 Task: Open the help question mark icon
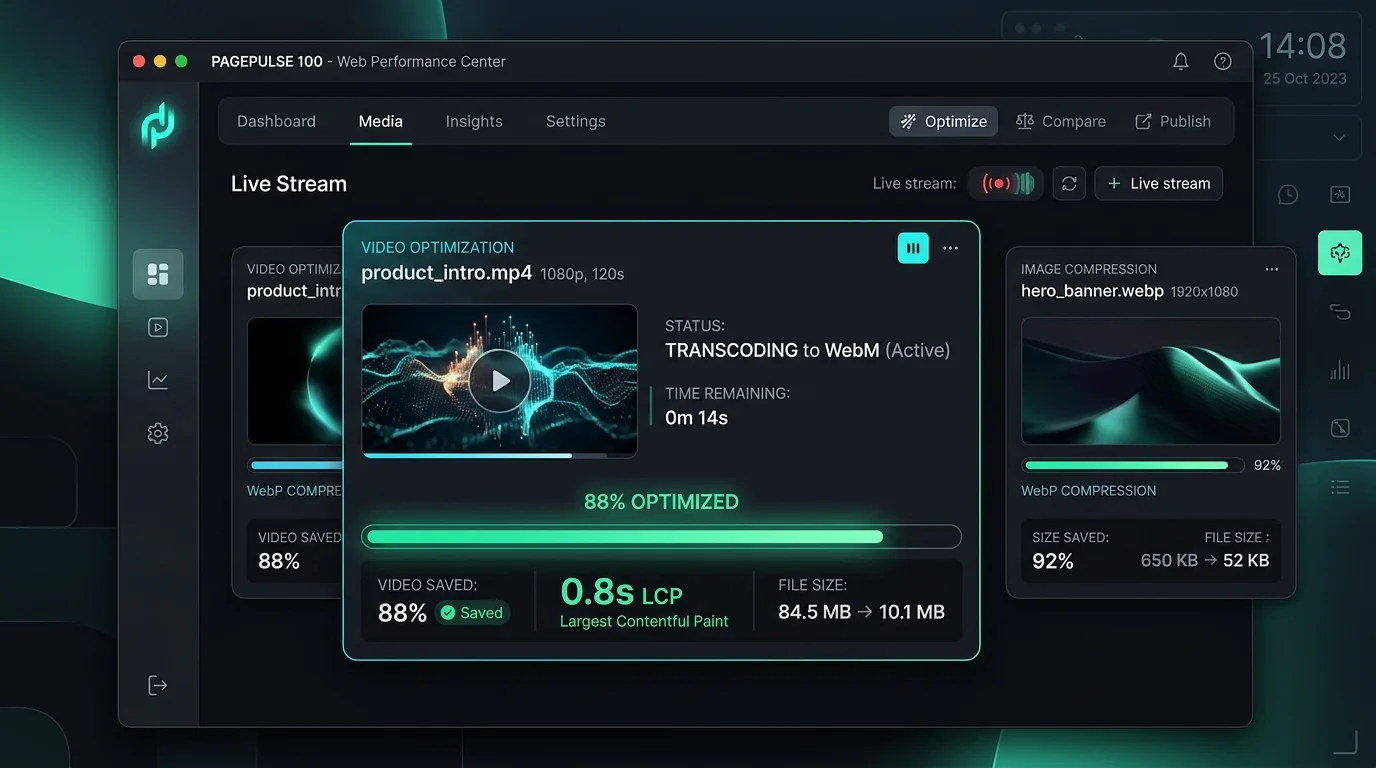[1223, 61]
